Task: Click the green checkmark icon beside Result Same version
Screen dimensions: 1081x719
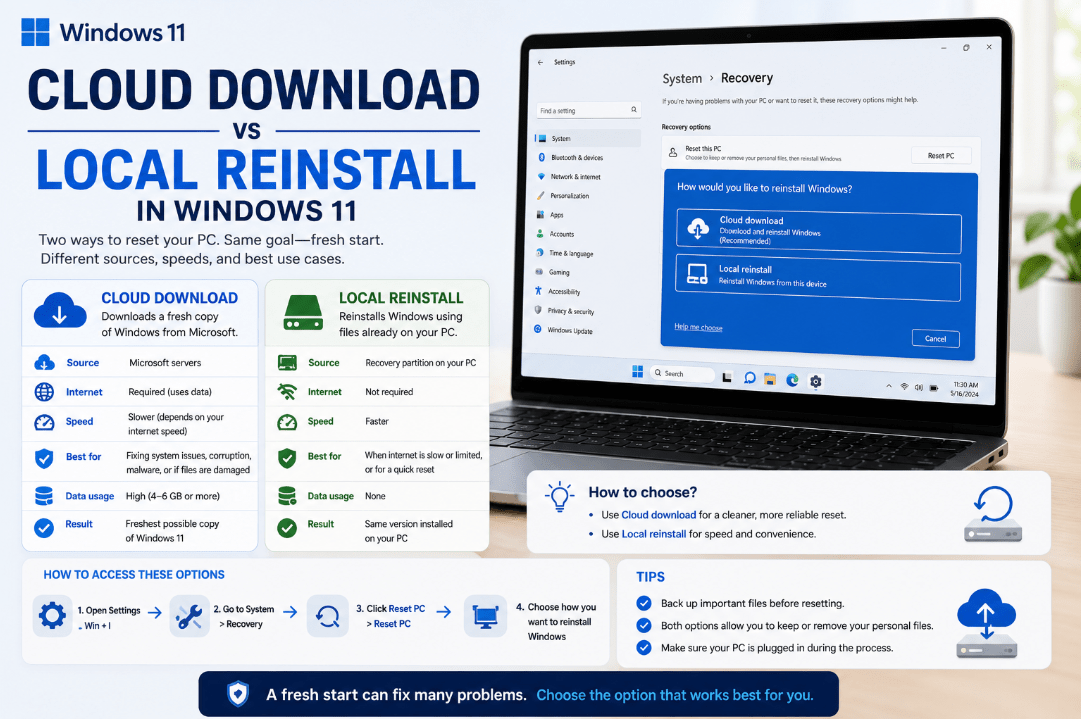Action: point(287,528)
